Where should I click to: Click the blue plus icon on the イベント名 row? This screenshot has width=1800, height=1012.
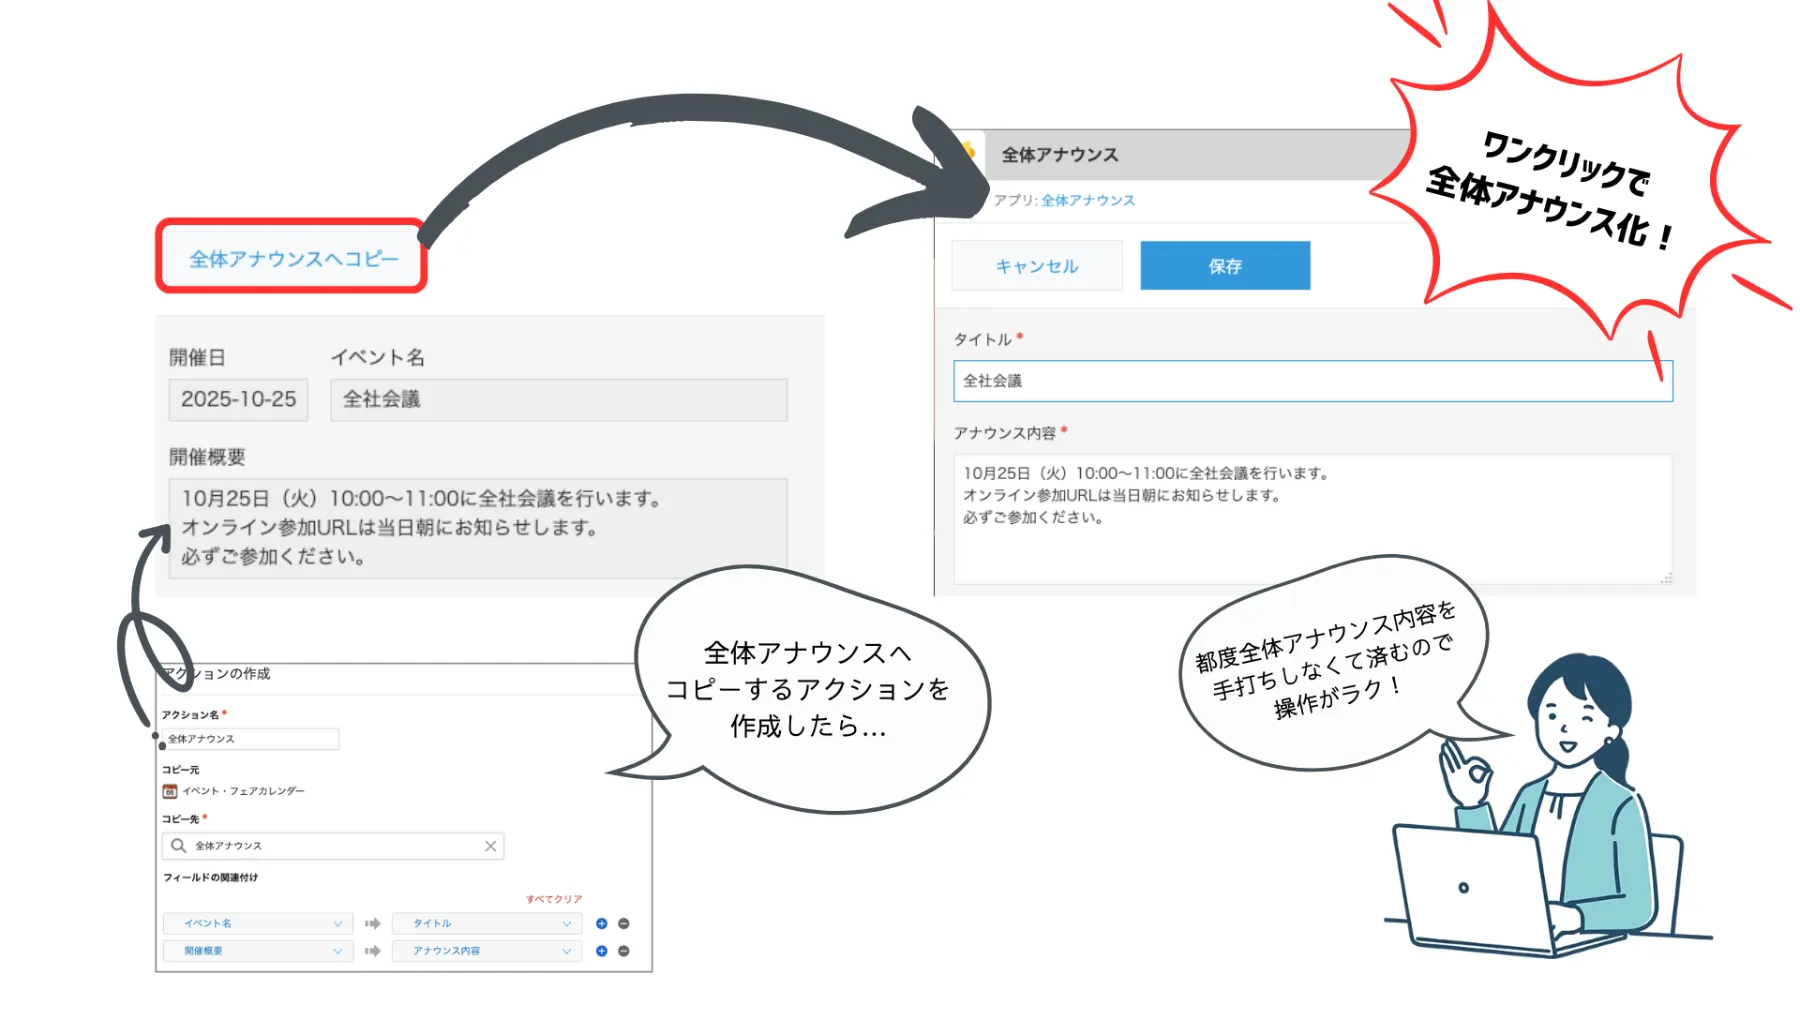pos(601,924)
